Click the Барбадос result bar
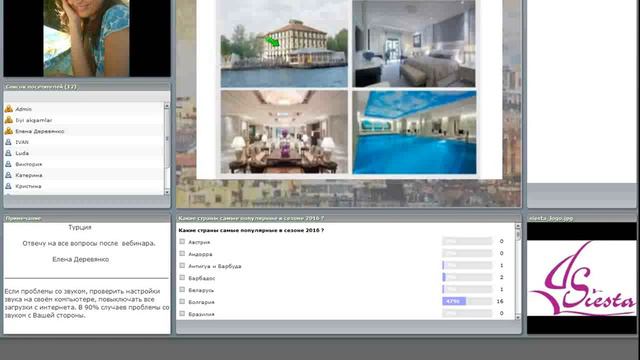This screenshot has width=640, height=360. click(467, 277)
